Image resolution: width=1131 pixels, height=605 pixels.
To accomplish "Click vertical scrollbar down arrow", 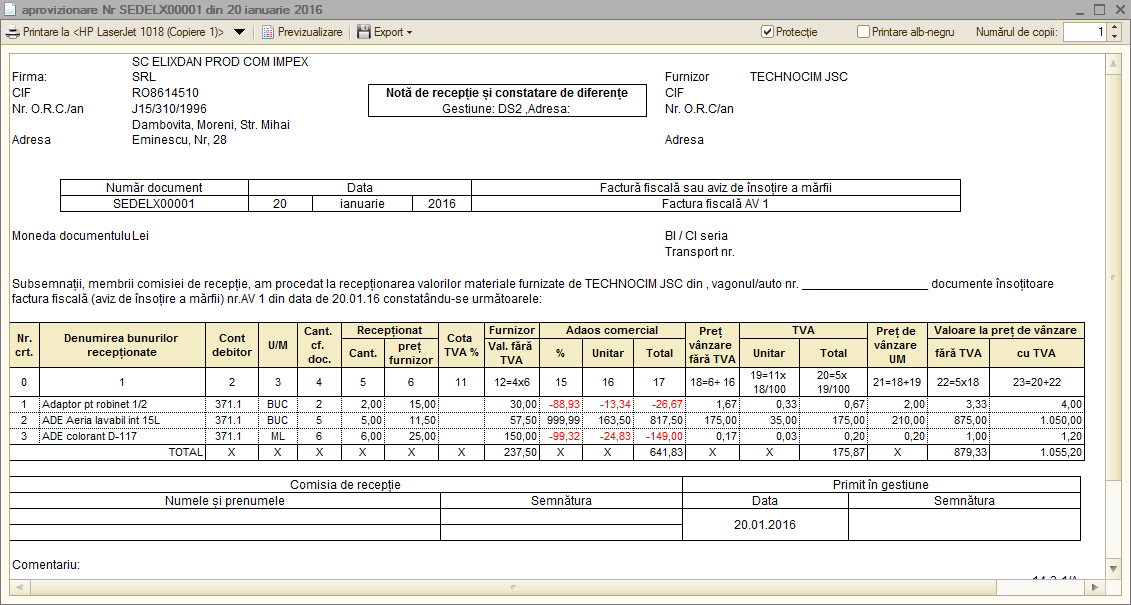I will 1112,569.
